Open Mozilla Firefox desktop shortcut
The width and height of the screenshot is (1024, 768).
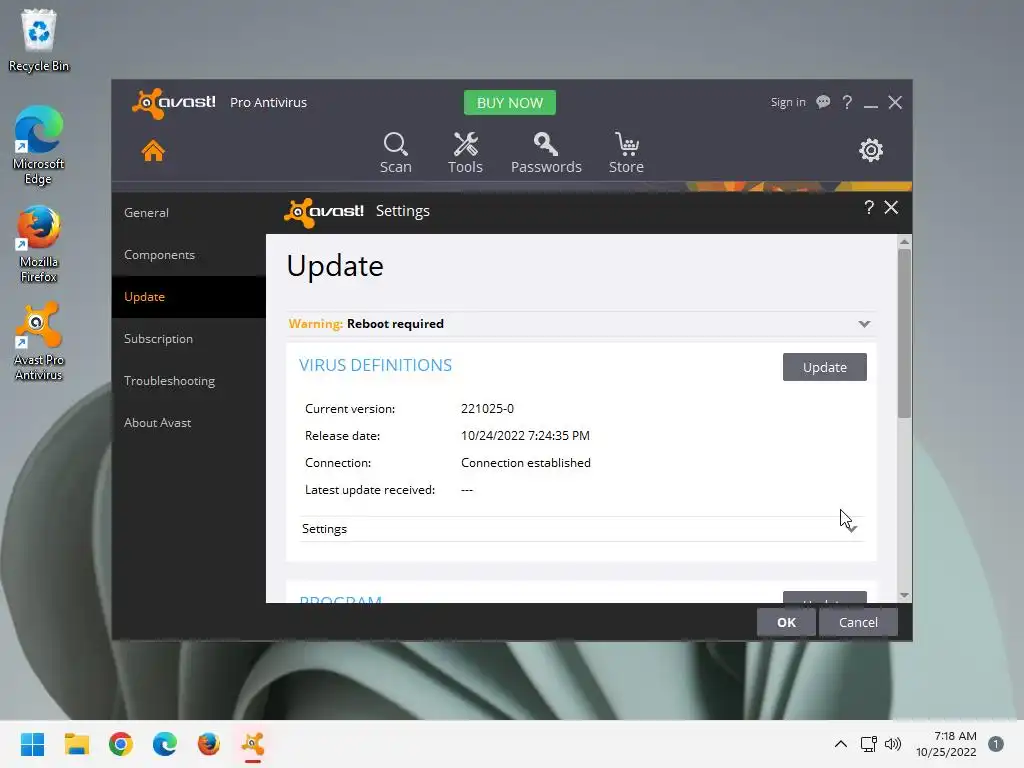tap(39, 244)
